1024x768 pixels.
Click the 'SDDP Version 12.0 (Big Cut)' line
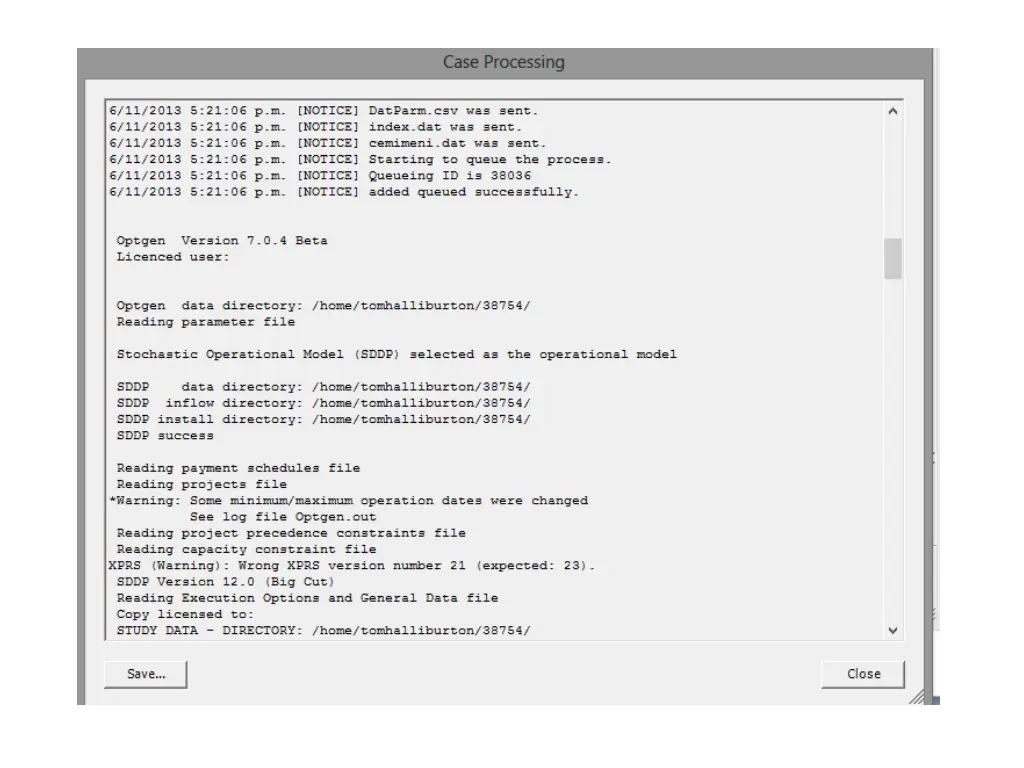click(x=226, y=582)
